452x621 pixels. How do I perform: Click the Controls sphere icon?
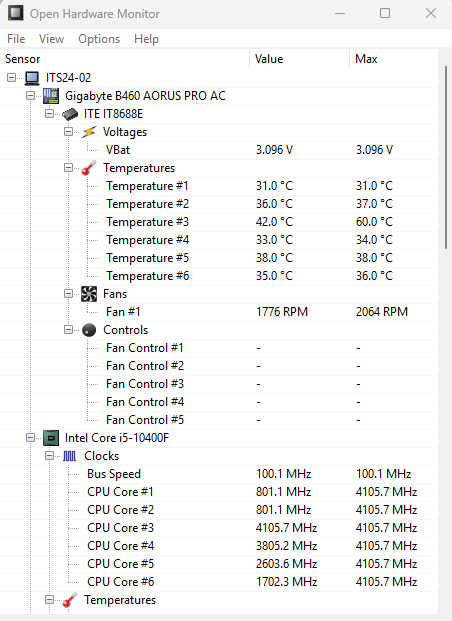click(x=89, y=330)
